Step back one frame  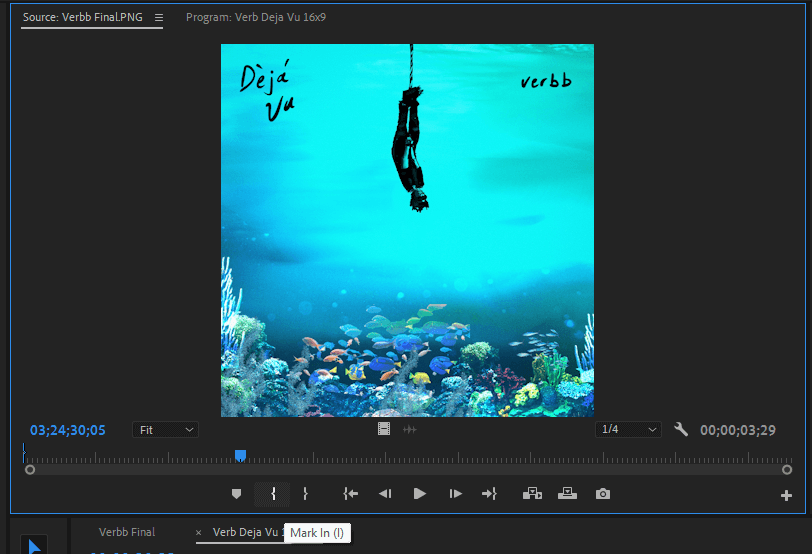tap(385, 494)
